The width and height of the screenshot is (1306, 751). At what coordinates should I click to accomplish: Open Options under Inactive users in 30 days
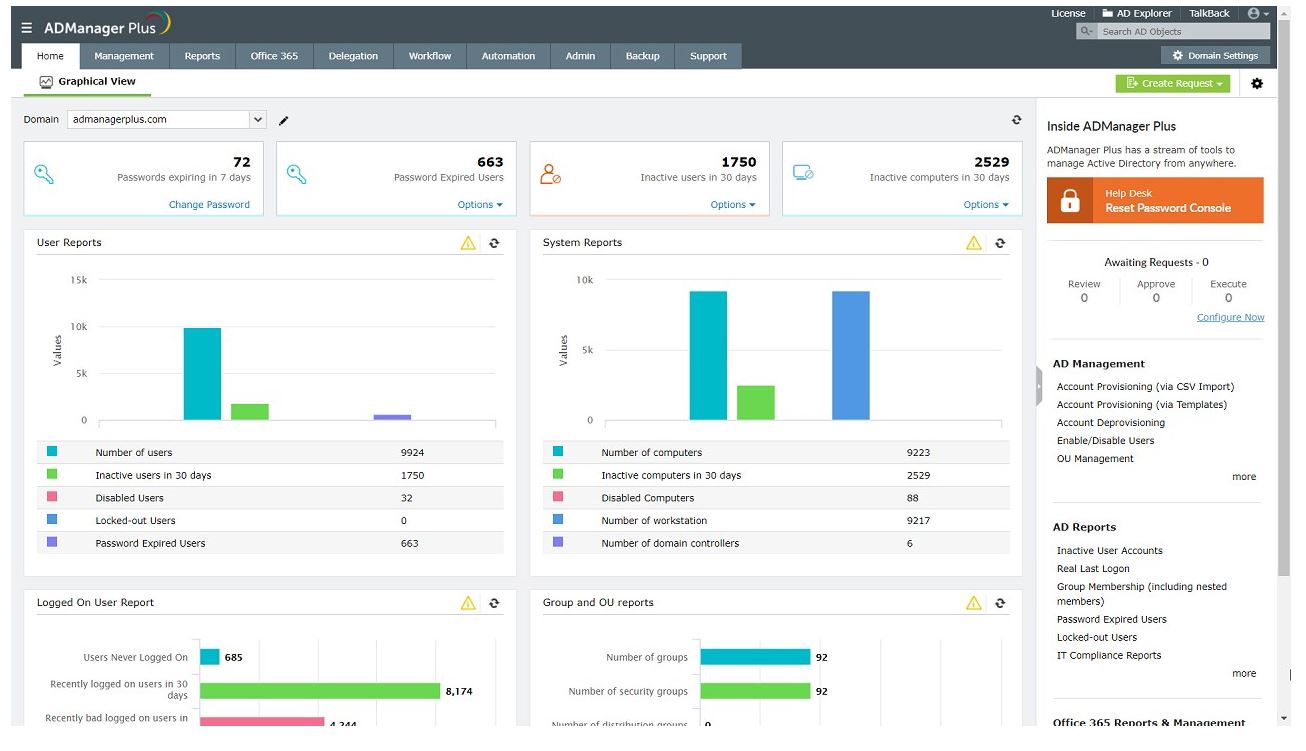[x=732, y=205]
